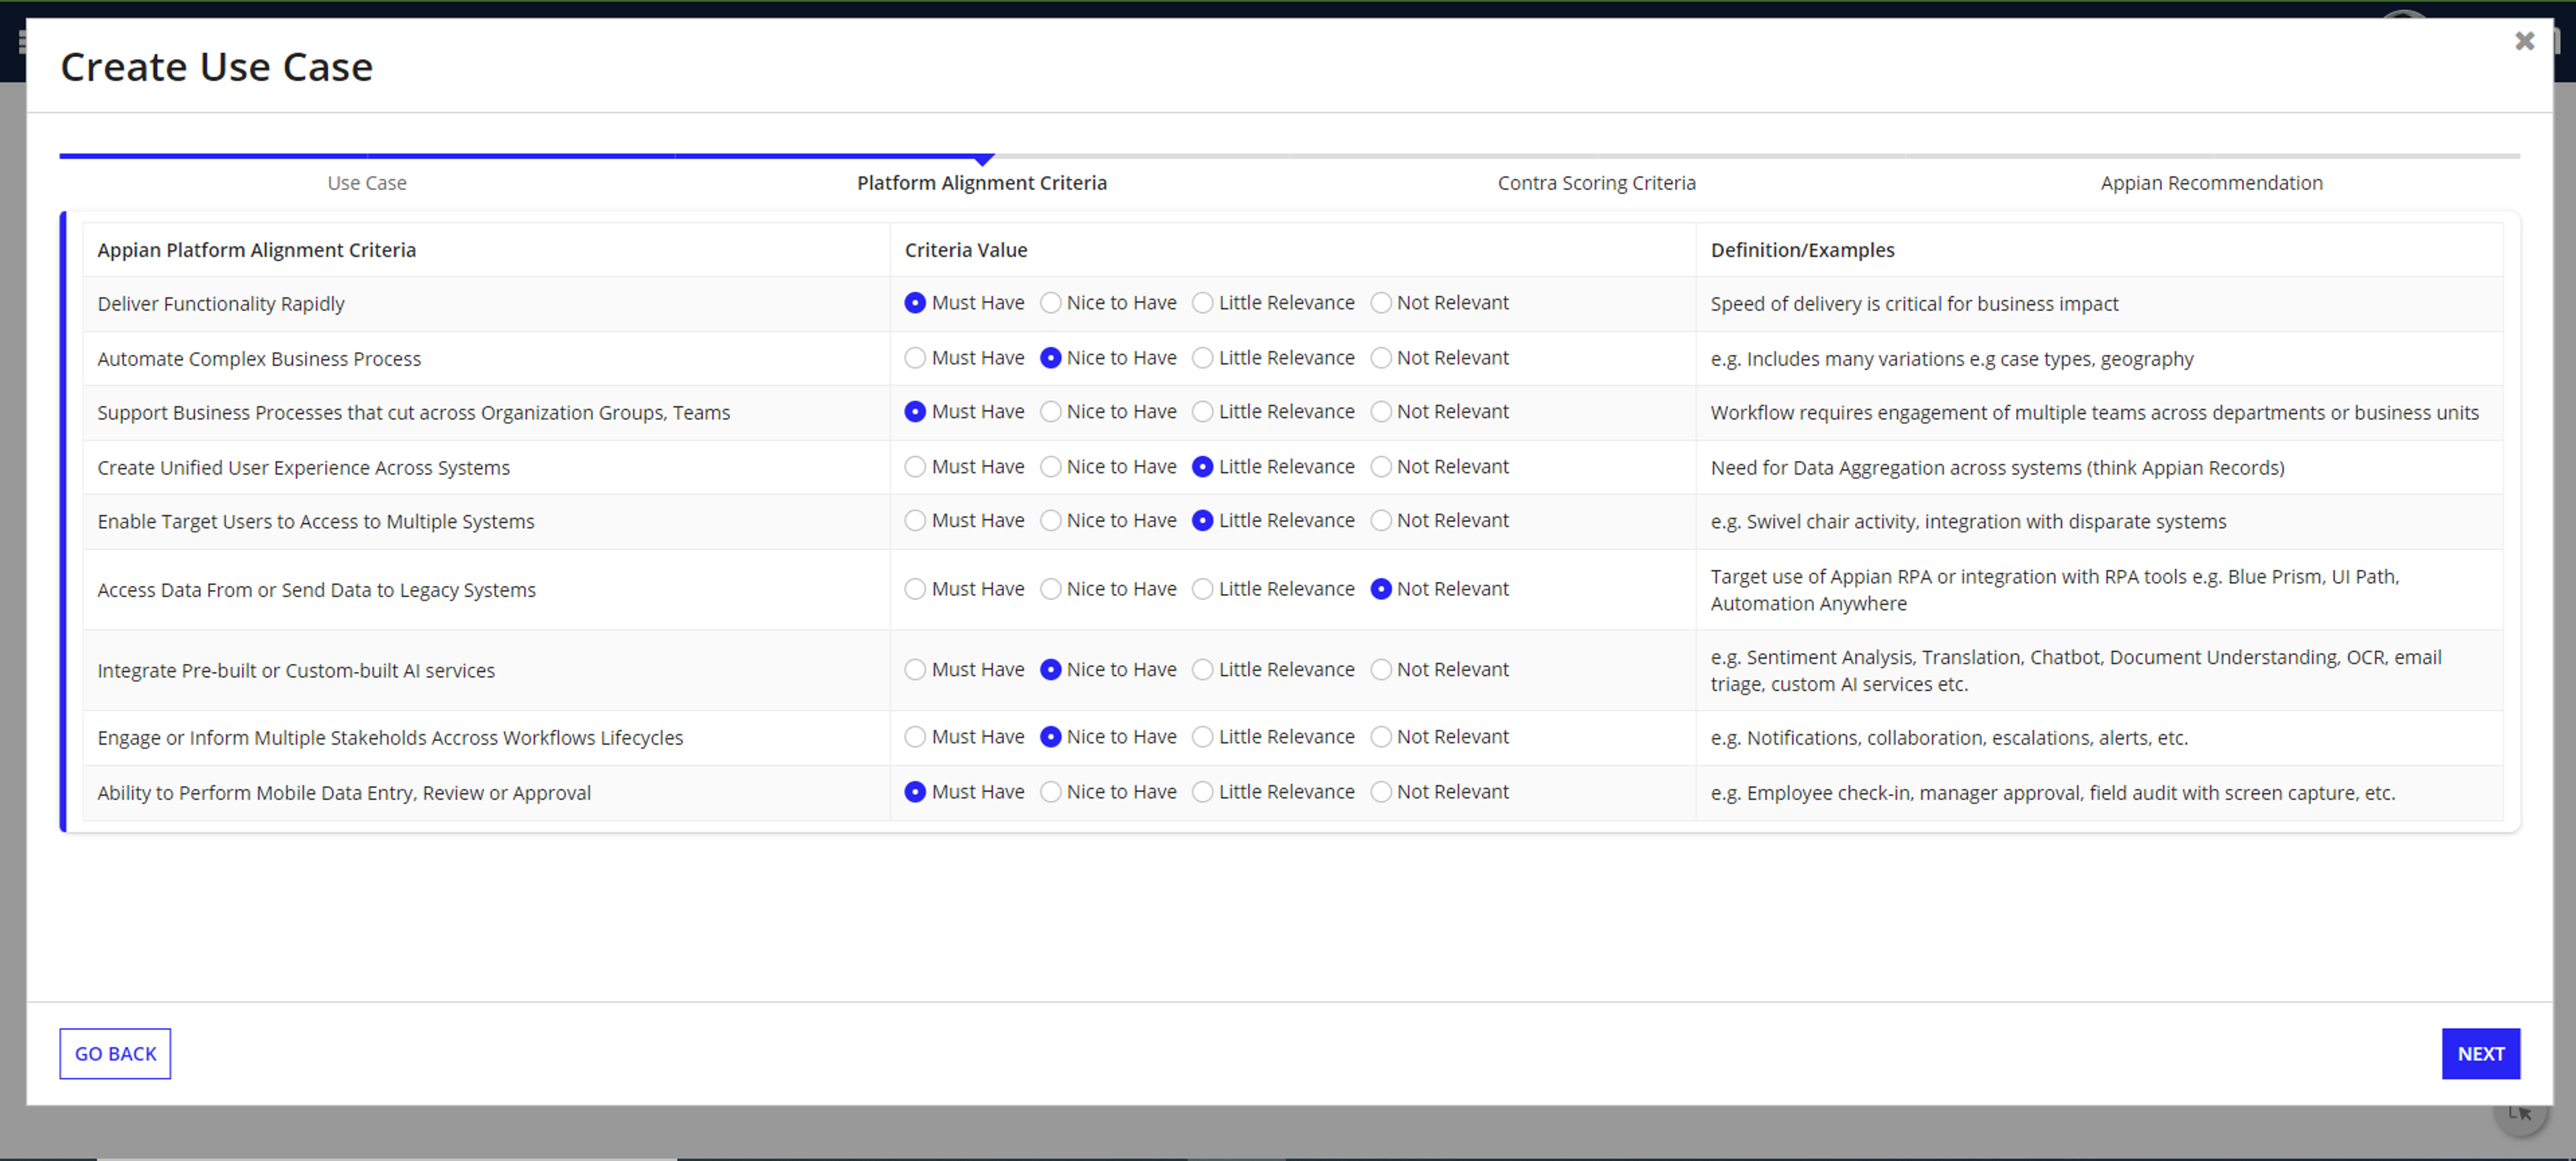Set Create Unified User Experience to Nice to Have
This screenshot has width=2576, height=1161.
1050,467
